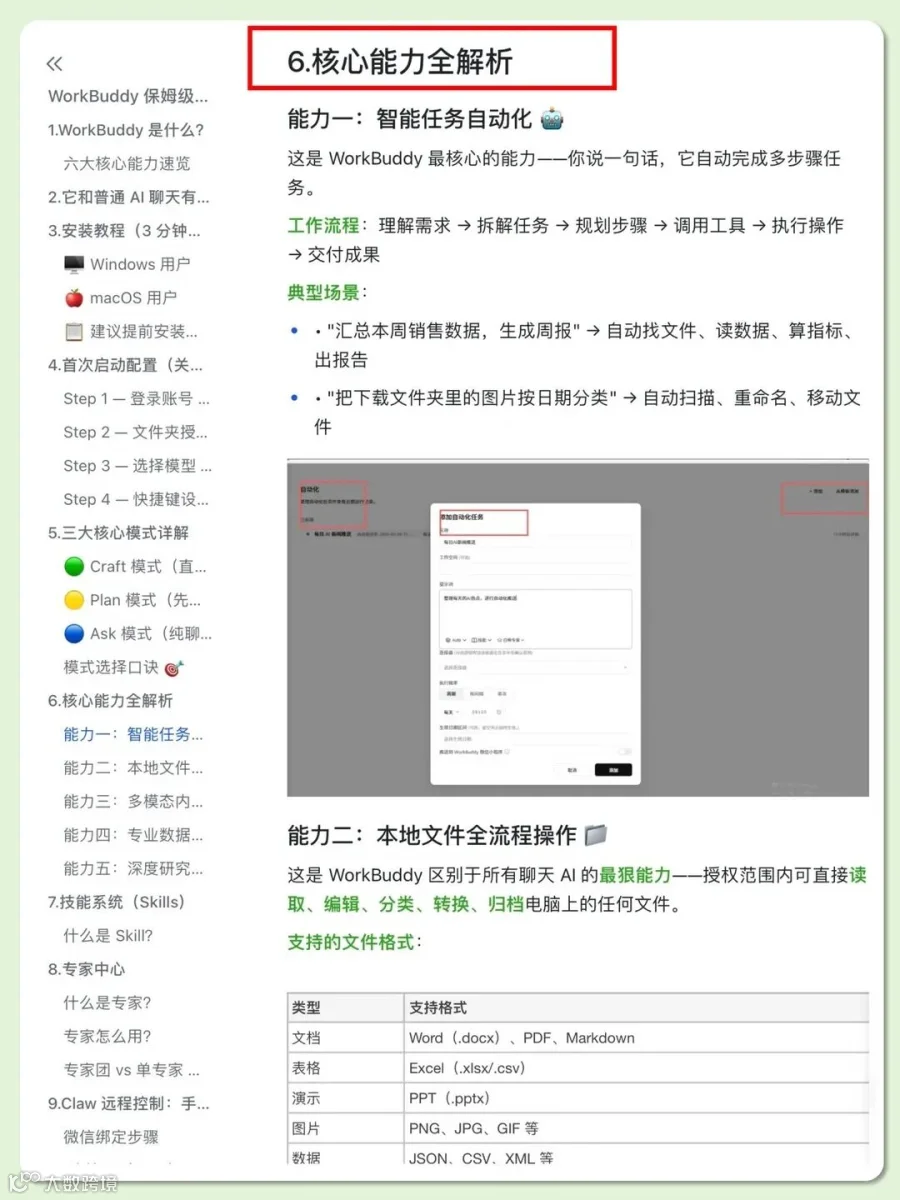Jump to 'Step 1 — 登录账号' entry

pyautogui.click(x=137, y=398)
